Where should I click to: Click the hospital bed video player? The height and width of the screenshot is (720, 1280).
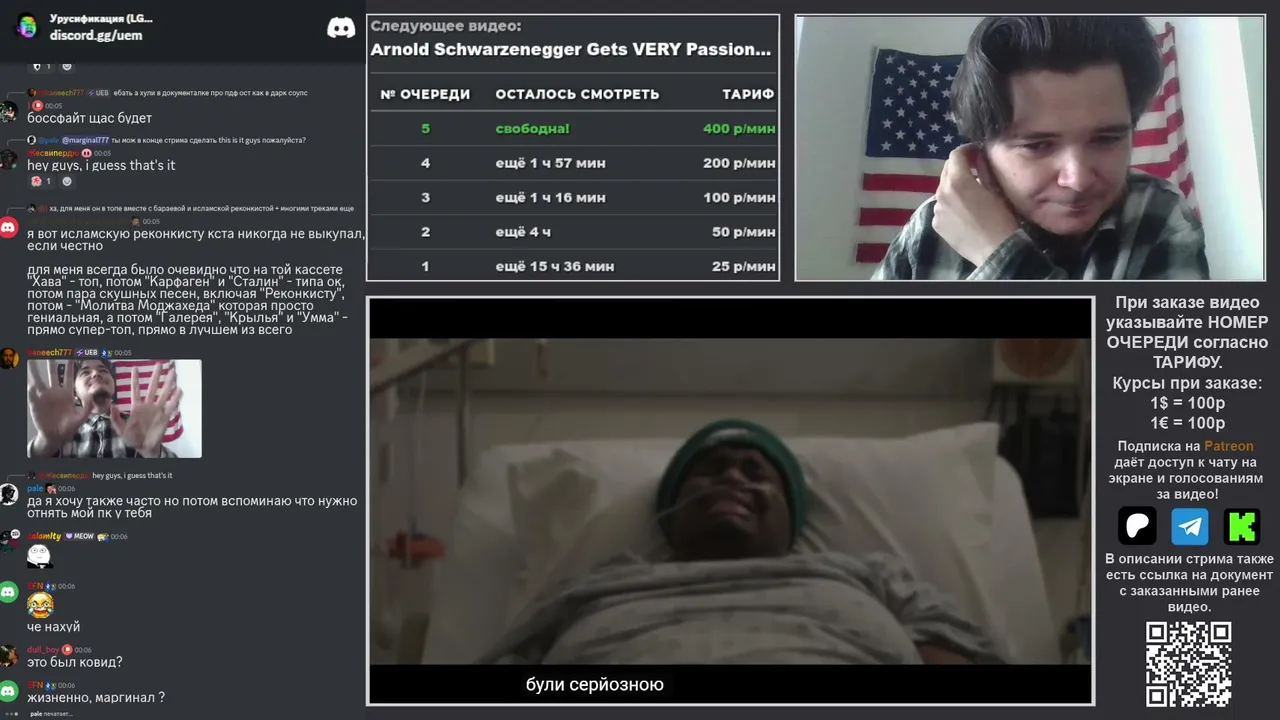tap(730, 501)
